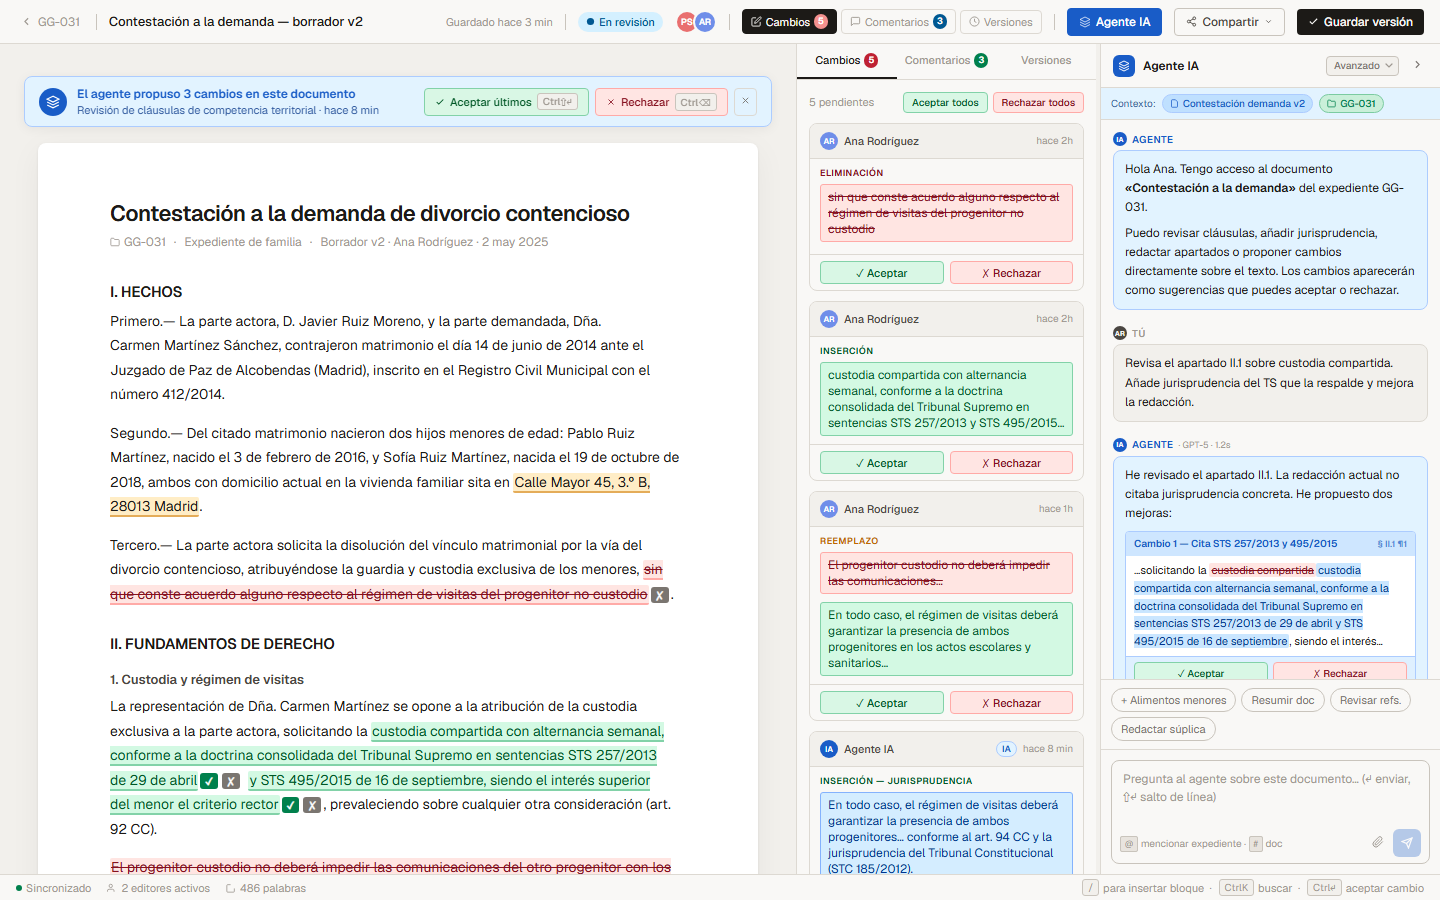Reject the Reemplazo change card

[x=1011, y=703]
